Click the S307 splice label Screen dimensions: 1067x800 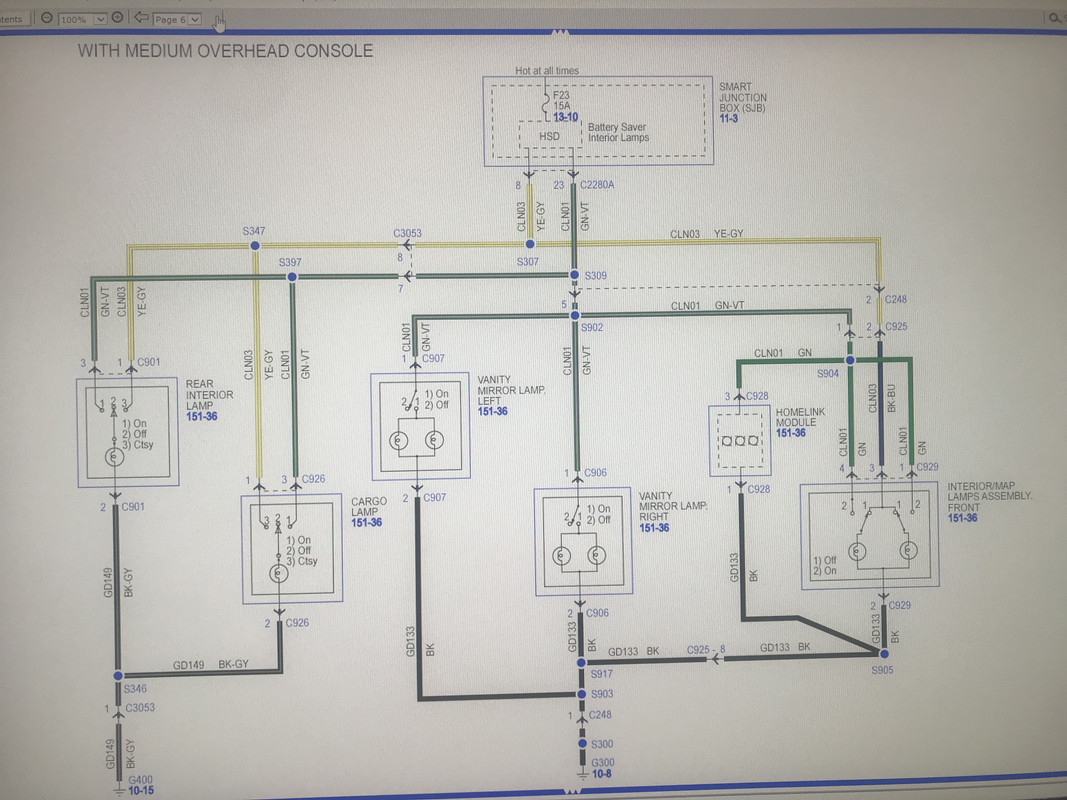pos(527,262)
